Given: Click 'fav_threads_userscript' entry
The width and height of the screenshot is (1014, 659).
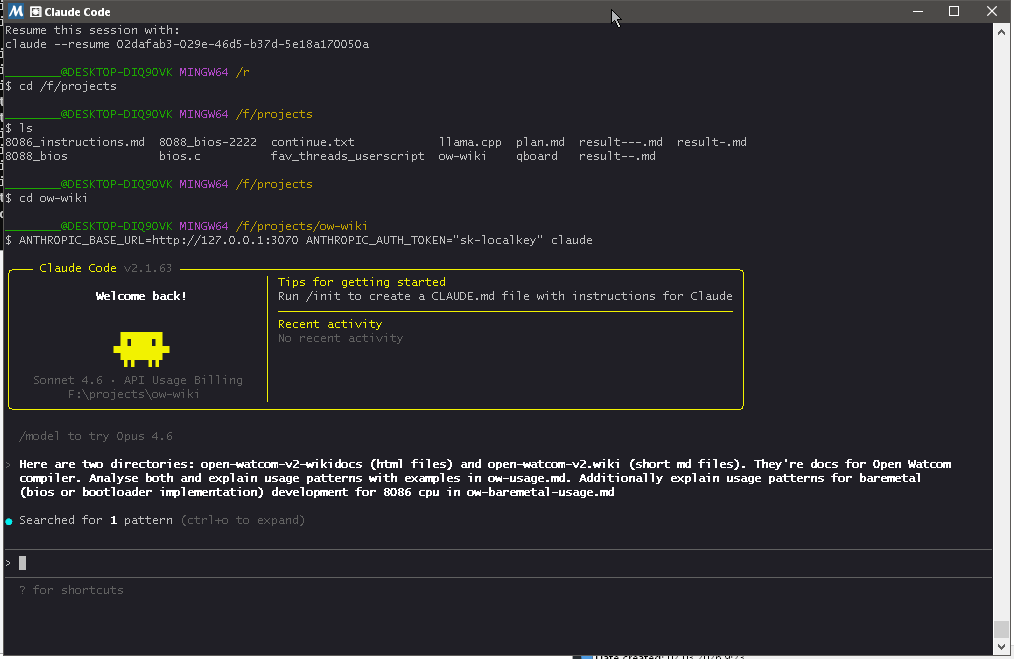Looking at the screenshot, I should tap(347, 157).
